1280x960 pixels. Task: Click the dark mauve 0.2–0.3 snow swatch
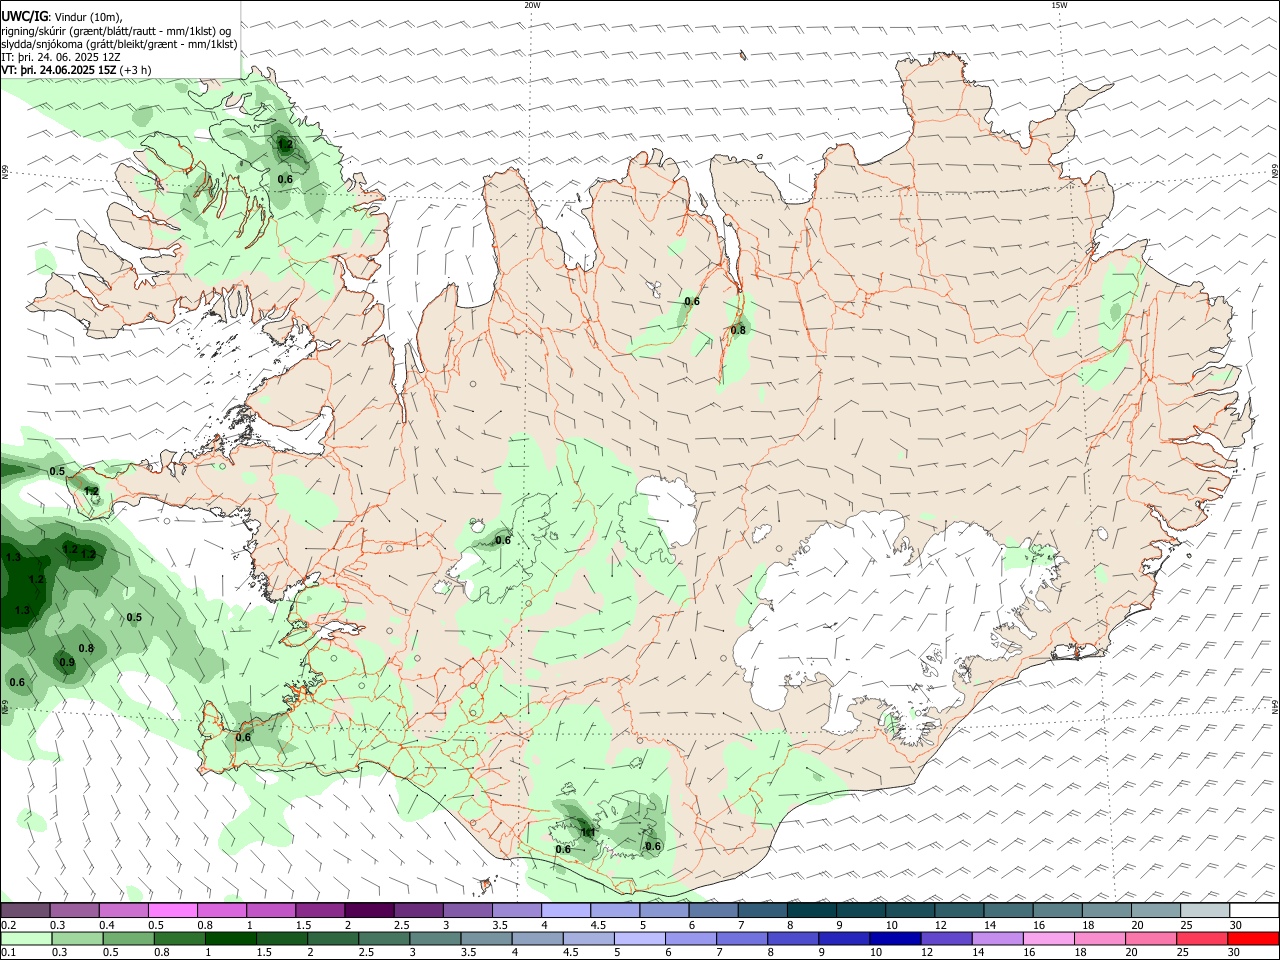pyautogui.click(x=26, y=911)
